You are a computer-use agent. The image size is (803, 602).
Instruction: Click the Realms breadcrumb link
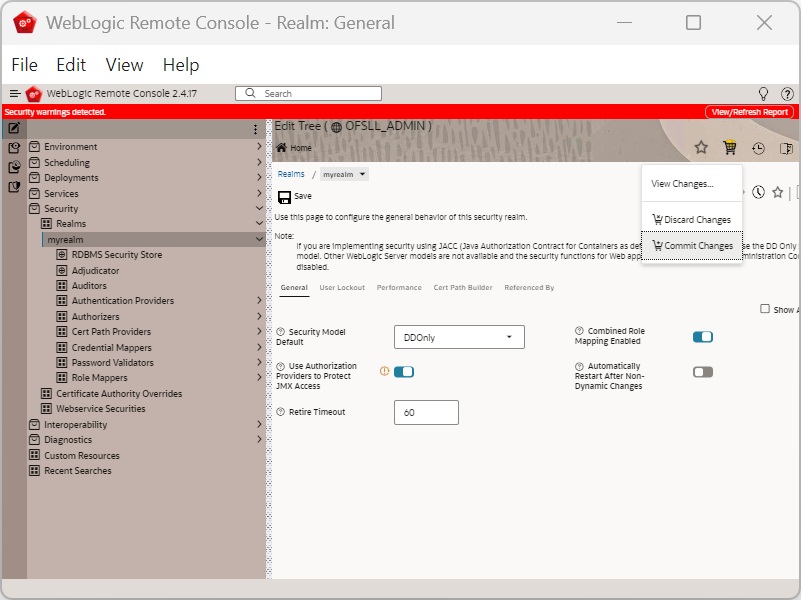(x=291, y=175)
